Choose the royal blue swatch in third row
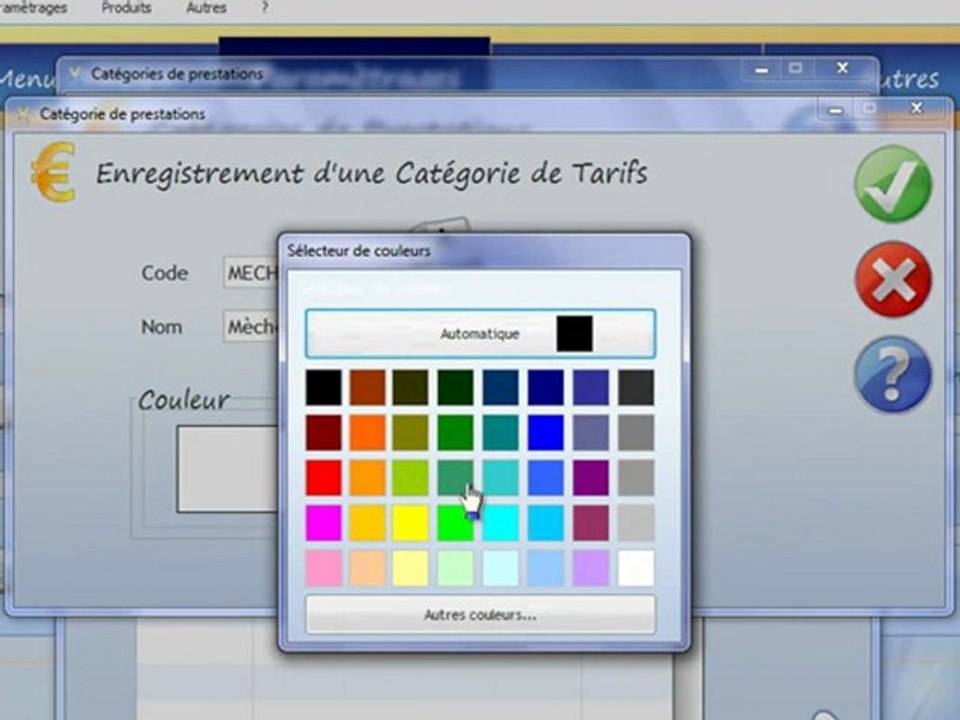The height and width of the screenshot is (720, 960). tap(546, 478)
